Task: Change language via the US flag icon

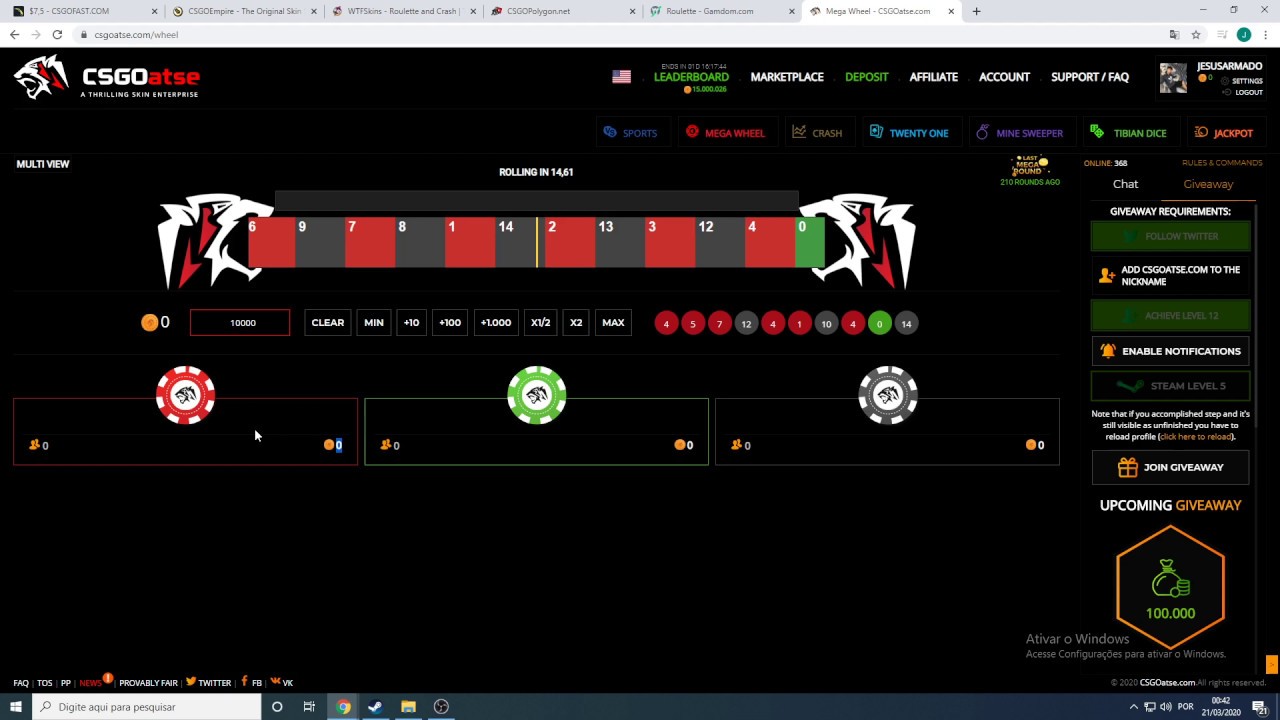Action: click(621, 77)
